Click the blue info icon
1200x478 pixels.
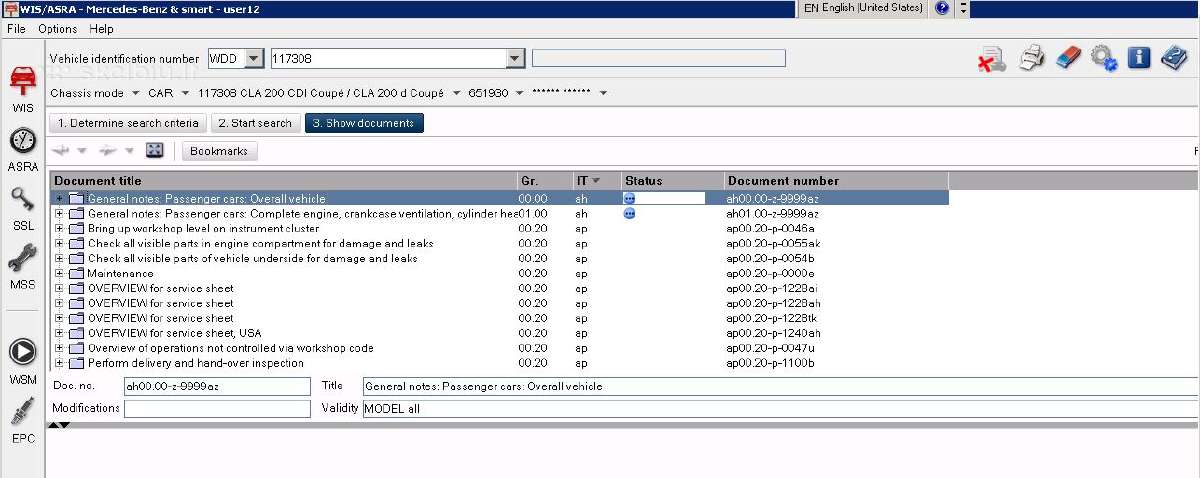tap(1139, 58)
